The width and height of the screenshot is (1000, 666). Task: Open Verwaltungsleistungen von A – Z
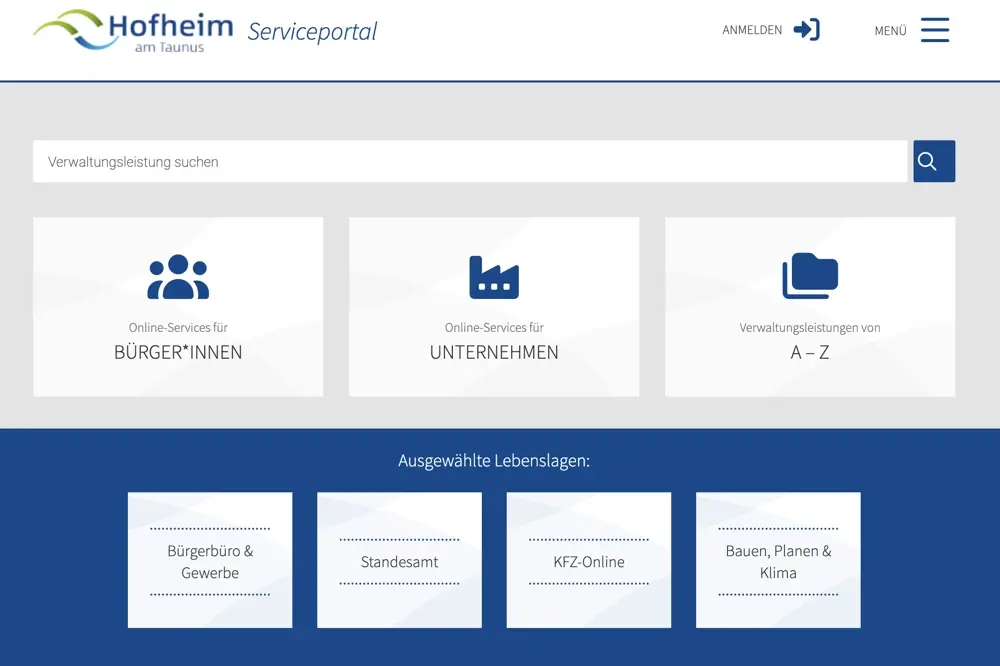[810, 307]
